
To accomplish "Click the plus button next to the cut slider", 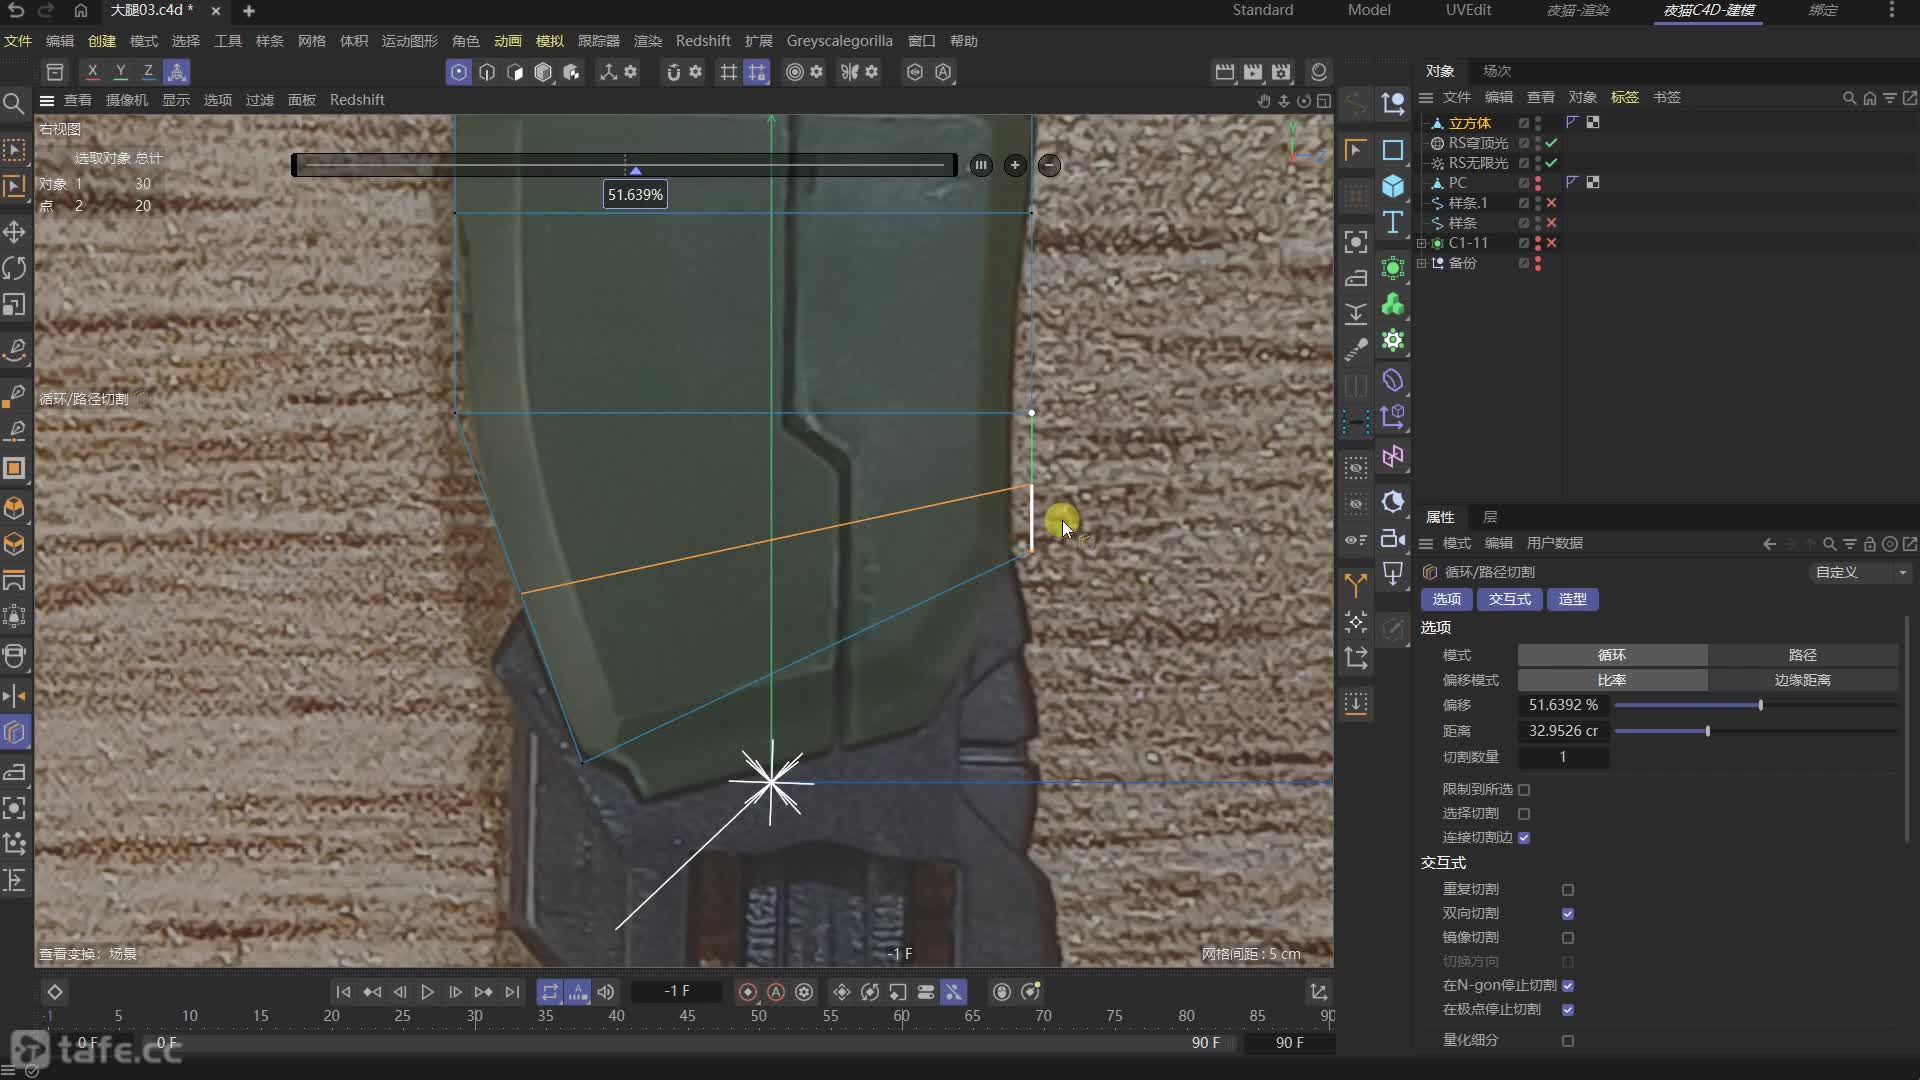I will [x=1015, y=166].
